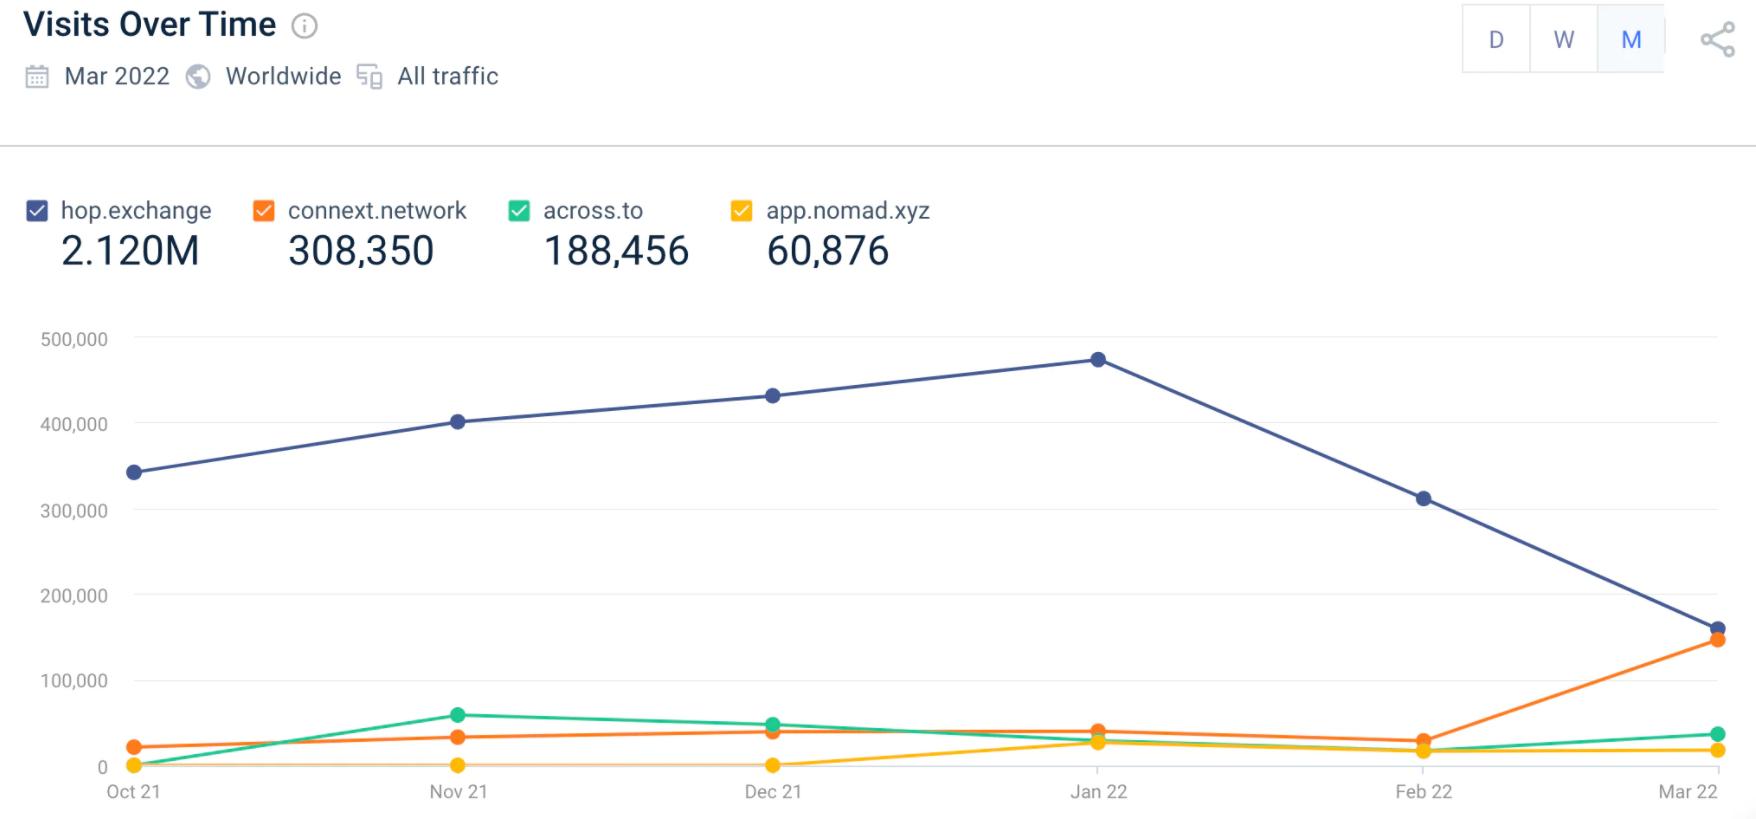1756x819 pixels.
Task: Disable the across.to series checkbox
Action: [519, 211]
